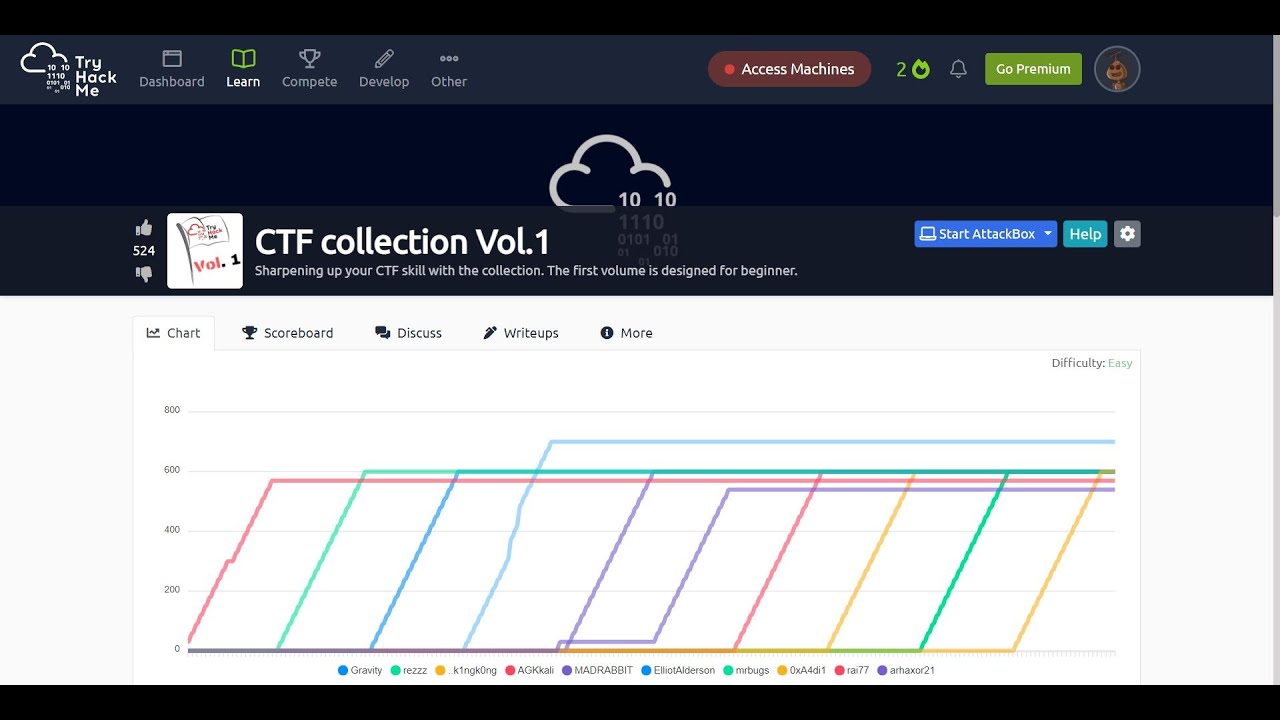Toggle ..k1ngk0ng series in chart legend
The image size is (1280, 720).
466,671
